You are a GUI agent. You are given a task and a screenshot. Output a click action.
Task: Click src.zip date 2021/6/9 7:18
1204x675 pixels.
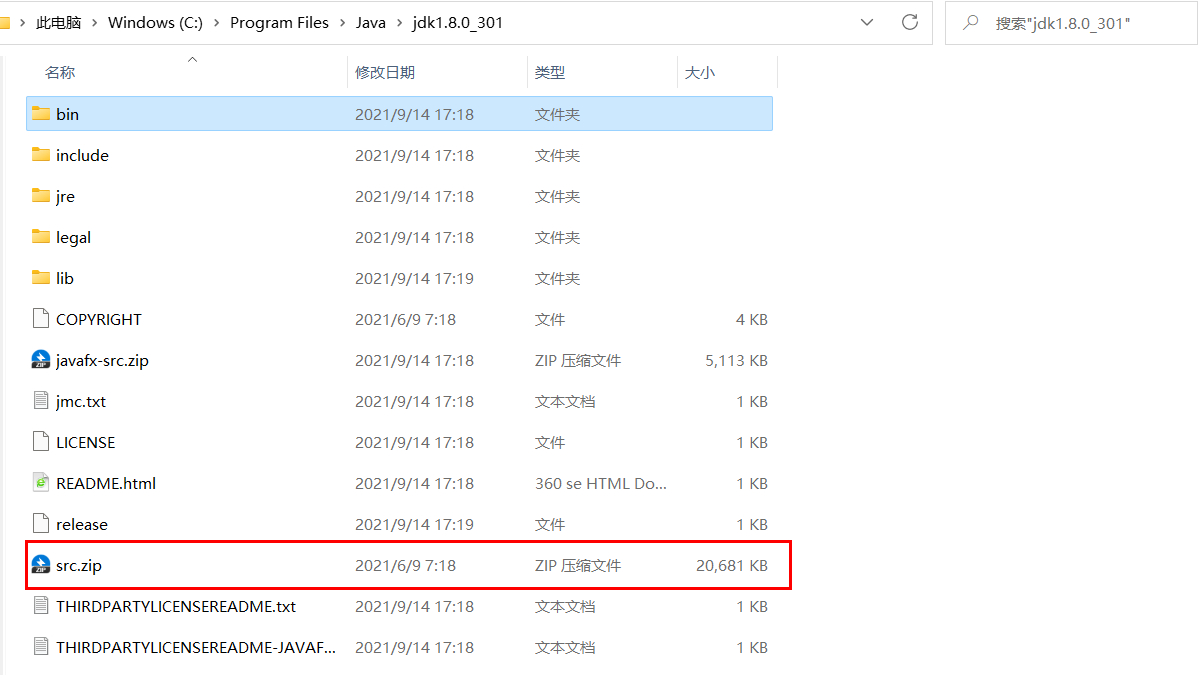[405, 565]
